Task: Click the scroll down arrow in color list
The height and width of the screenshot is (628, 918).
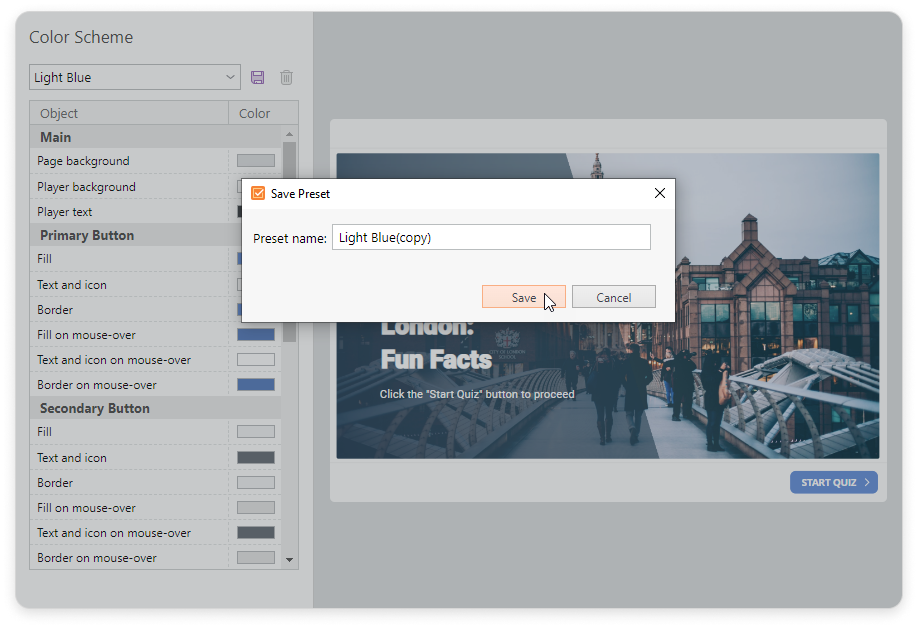Action: pos(290,560)
